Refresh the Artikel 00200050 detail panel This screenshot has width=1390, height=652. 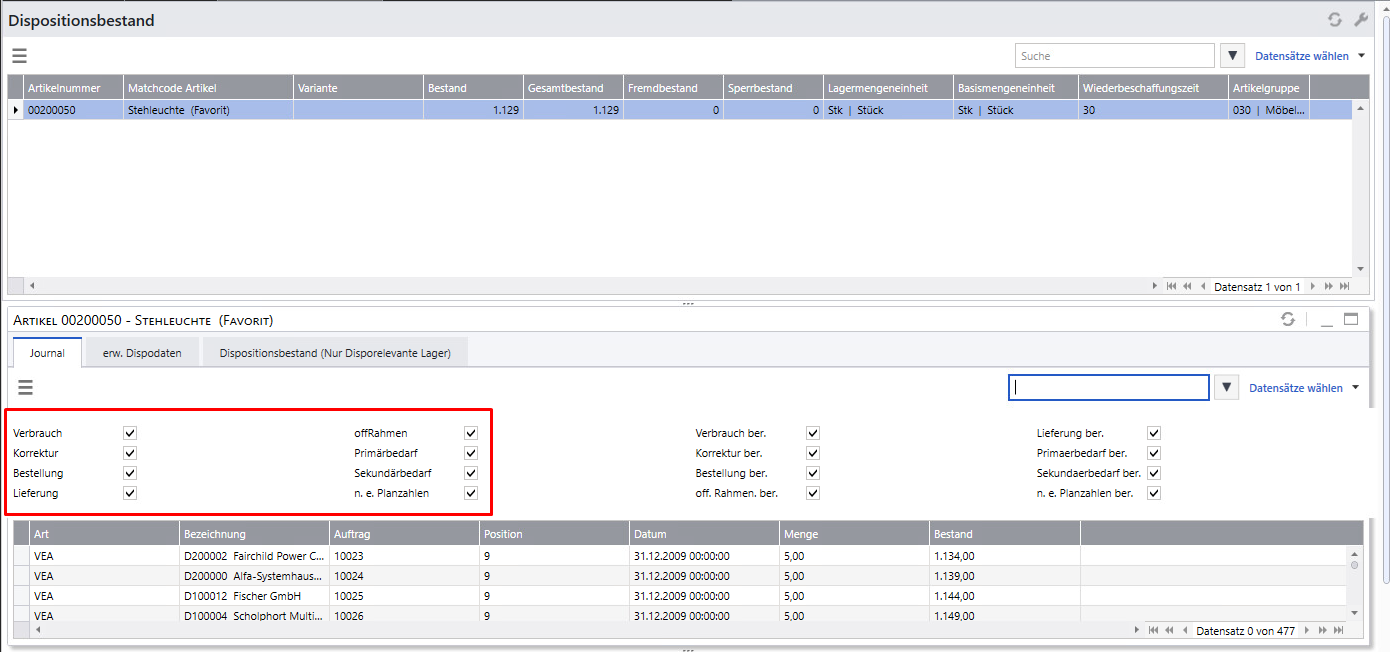pyautogui.click(x=1288, y=319)
